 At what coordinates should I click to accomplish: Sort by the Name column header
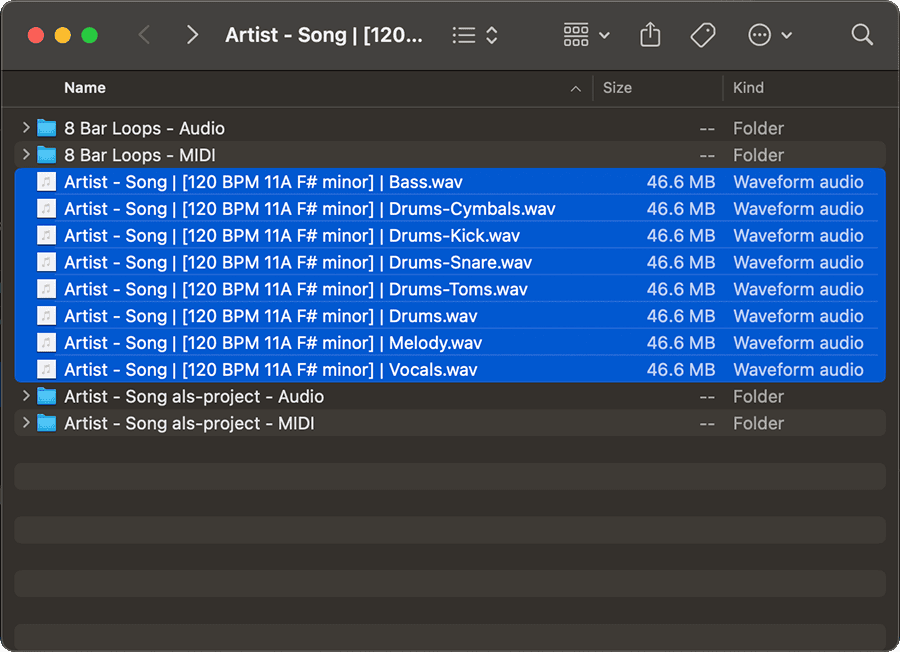tap(85, 88)
